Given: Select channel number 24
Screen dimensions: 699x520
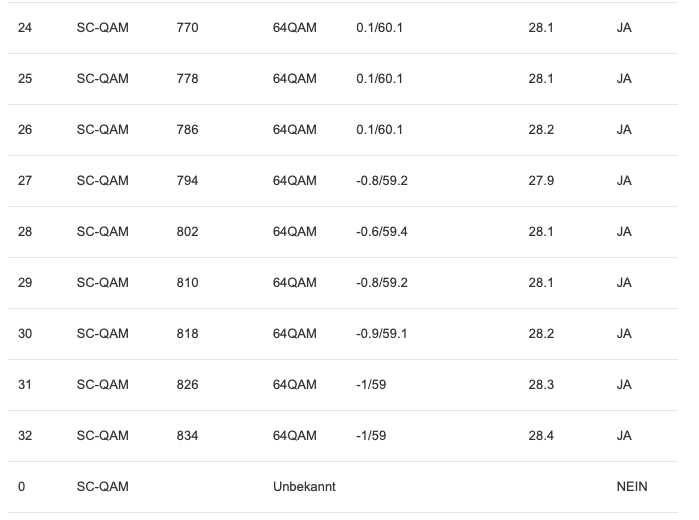Looking at the screenshot, I should coord(25,28).
